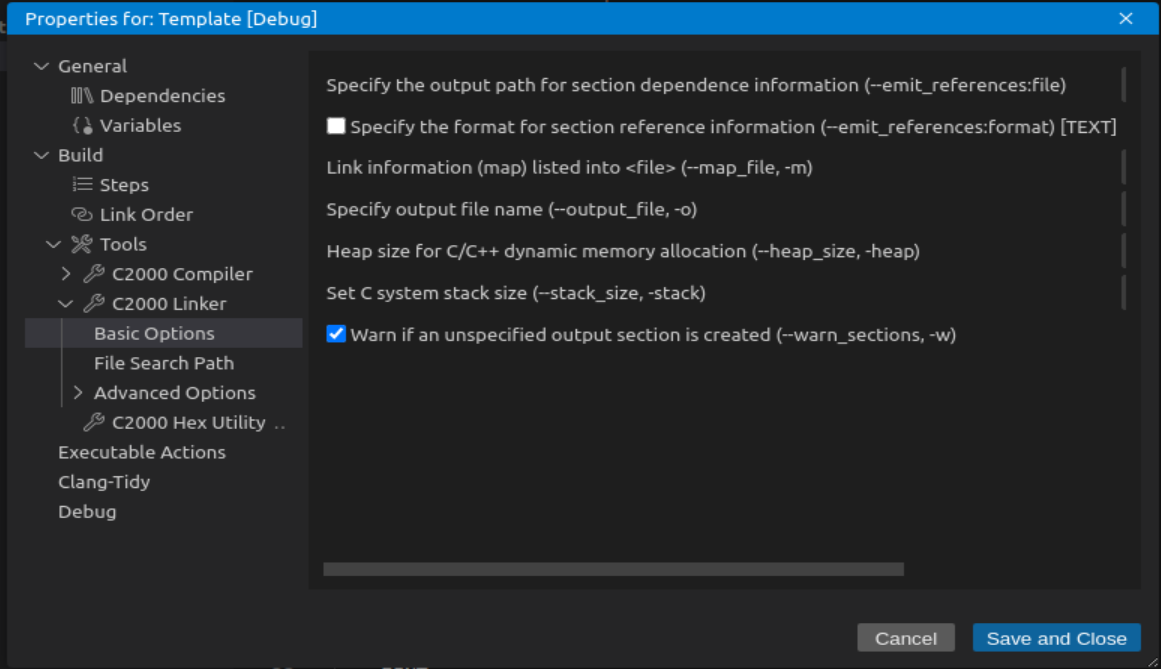Click the Build section label
Screen dimensions: 1161x669
[x=80, y=155]
